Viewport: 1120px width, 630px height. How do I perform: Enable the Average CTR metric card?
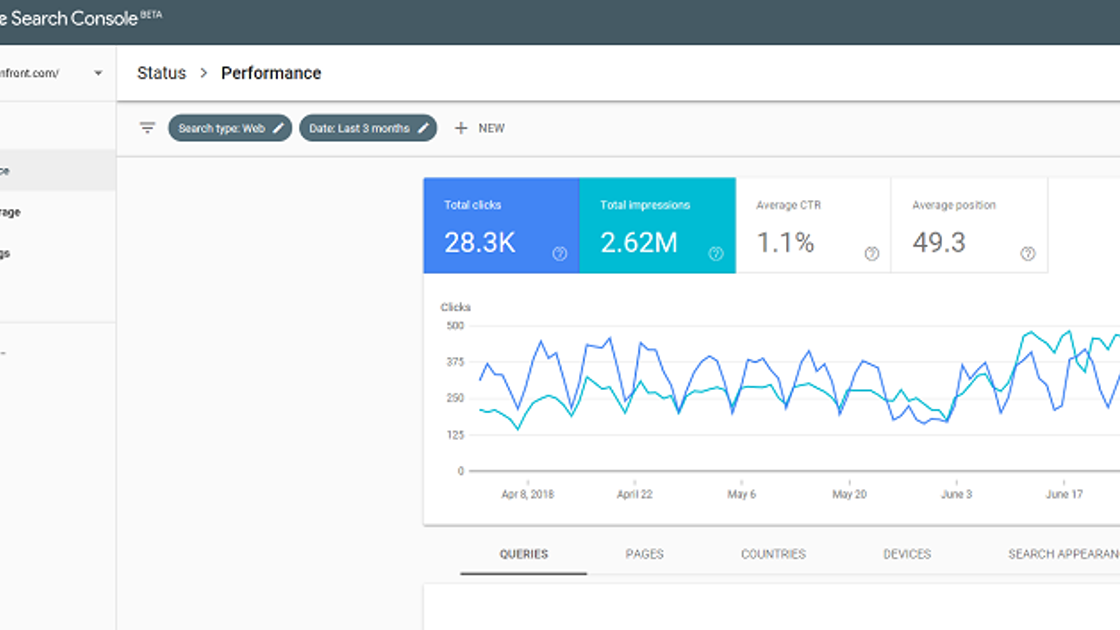tap(814, 225)
